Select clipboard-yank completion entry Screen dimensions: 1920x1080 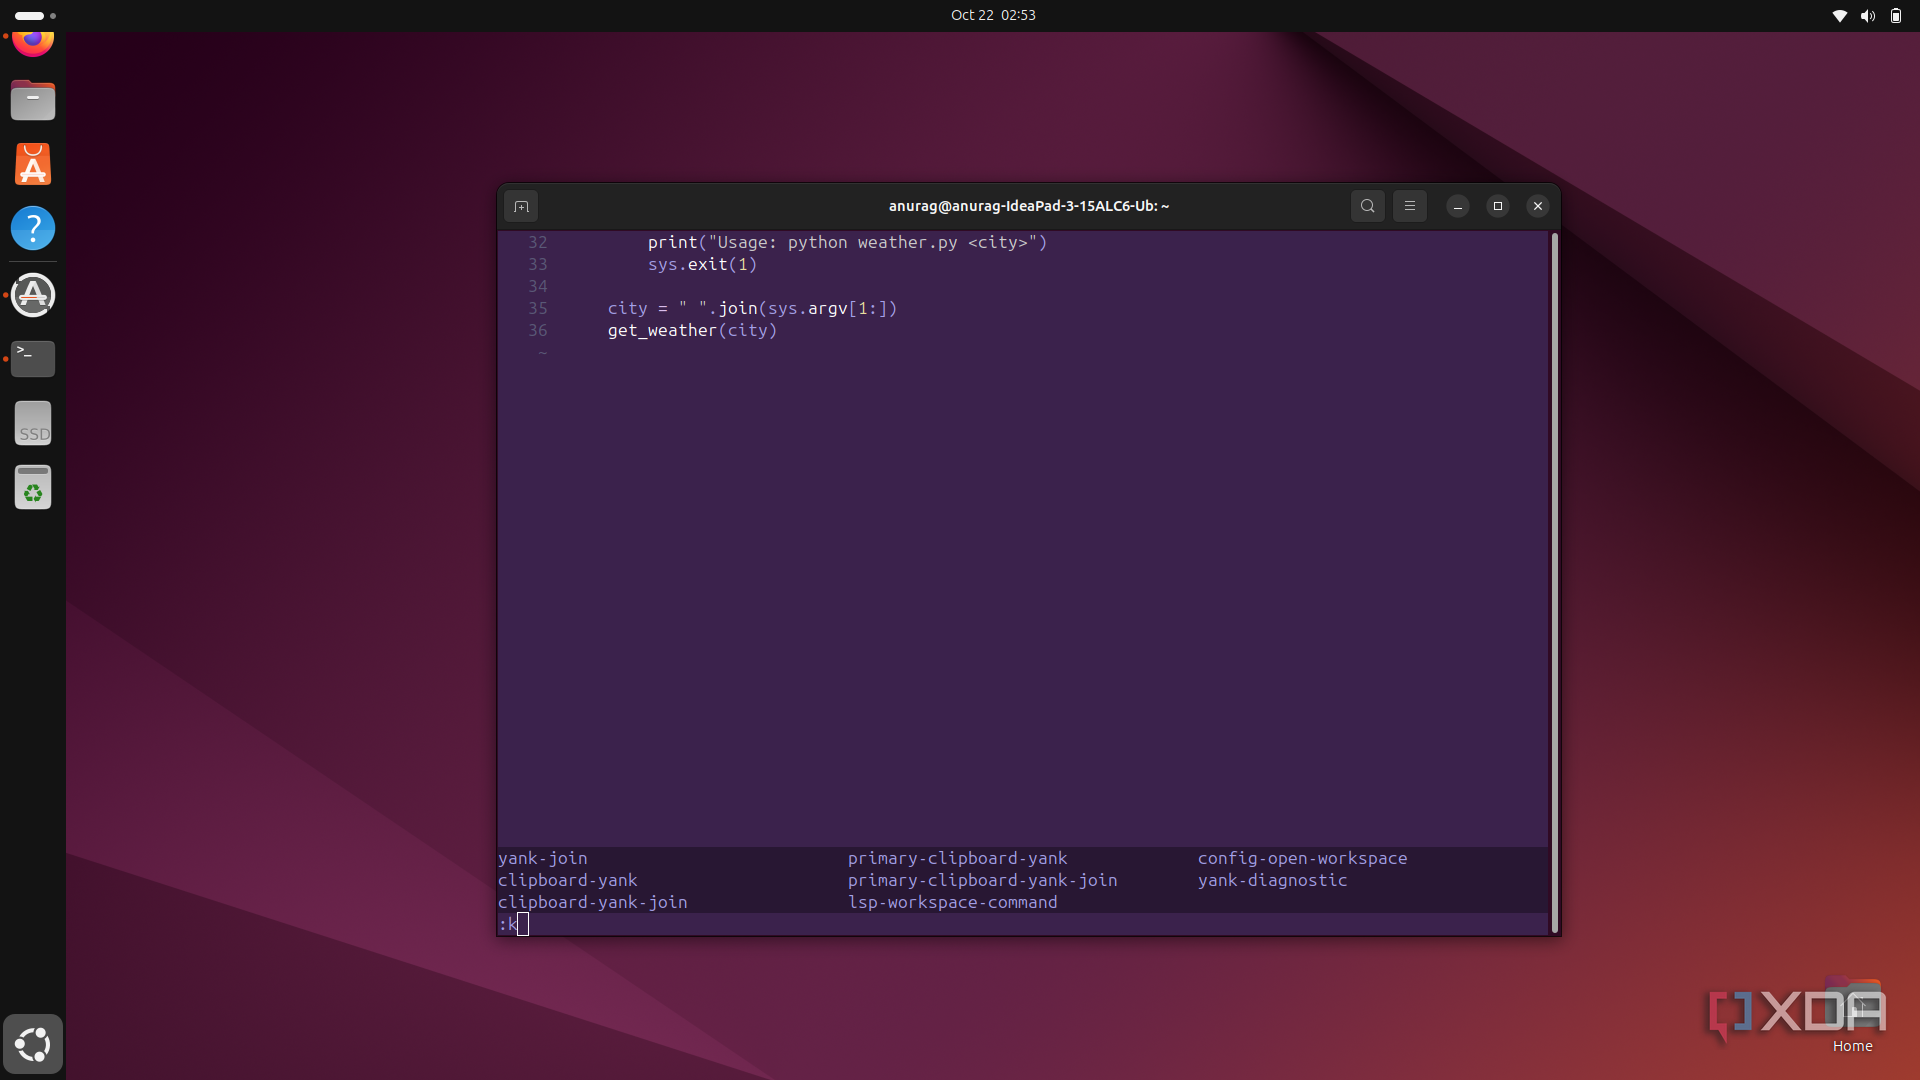click(x=567, y=880)
